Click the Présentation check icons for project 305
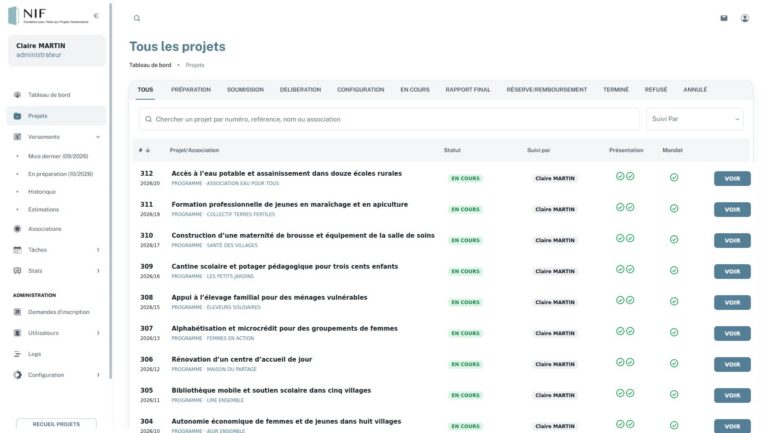The height and width of the screenshot is (433, 768). tap(625, 393)
